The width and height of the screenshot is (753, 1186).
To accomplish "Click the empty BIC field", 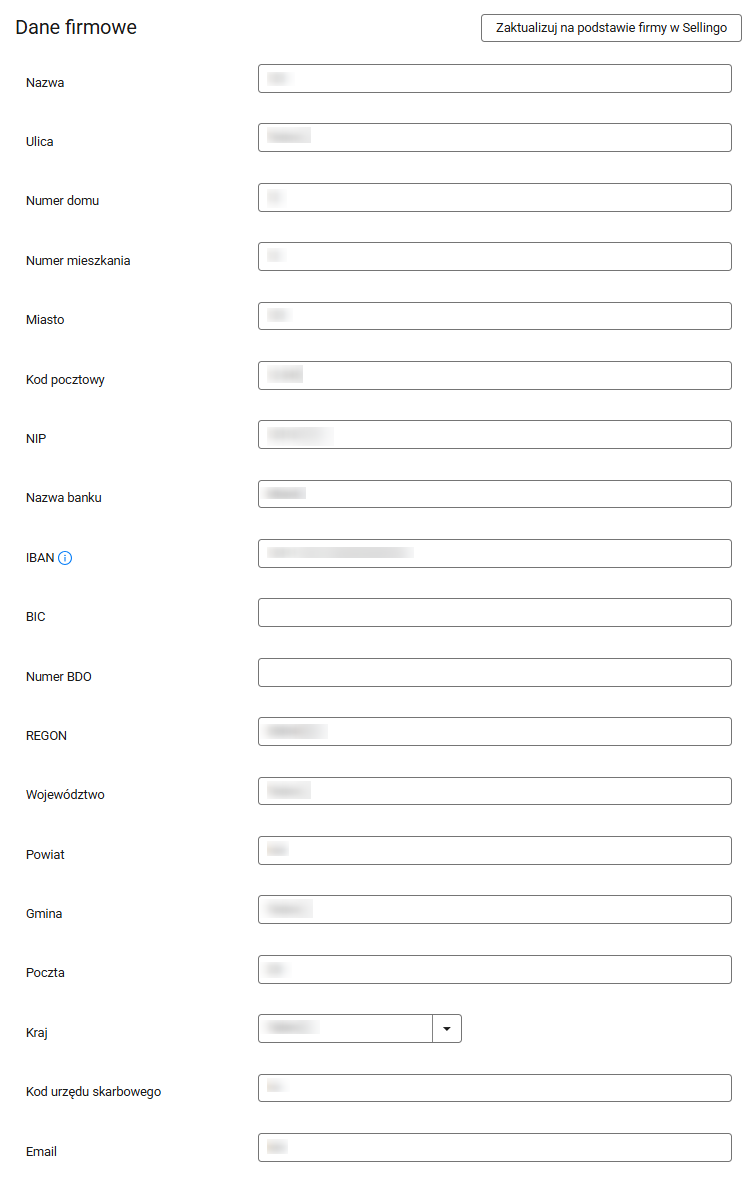I will 494,613.
